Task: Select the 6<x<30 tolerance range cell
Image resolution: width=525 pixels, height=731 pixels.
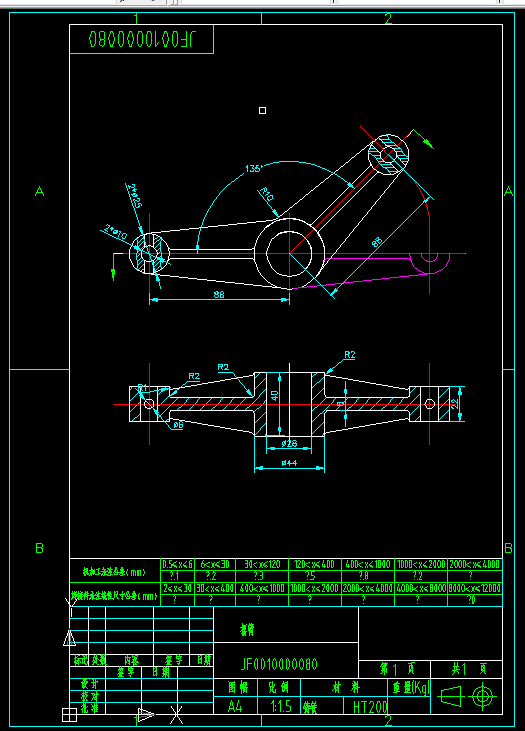Action: pyautogui.click(x=215, y=564)
